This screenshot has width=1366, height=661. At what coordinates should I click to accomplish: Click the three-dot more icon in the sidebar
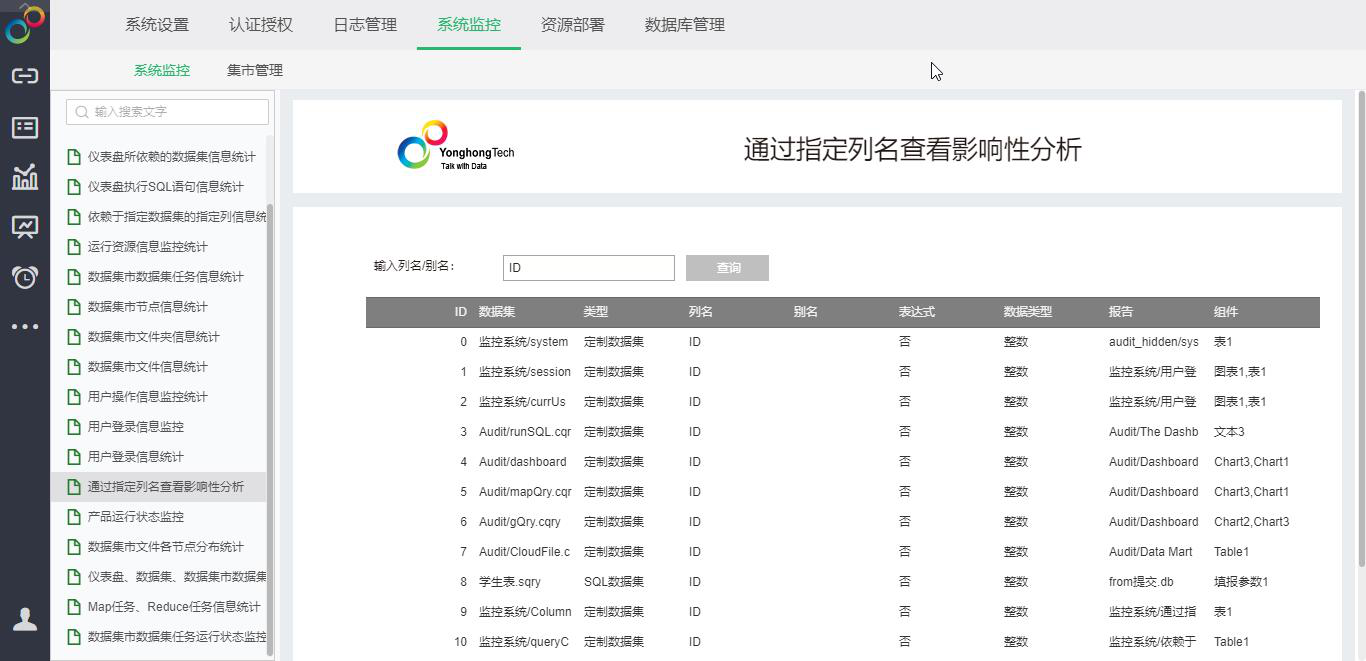(x=25, y=326)
